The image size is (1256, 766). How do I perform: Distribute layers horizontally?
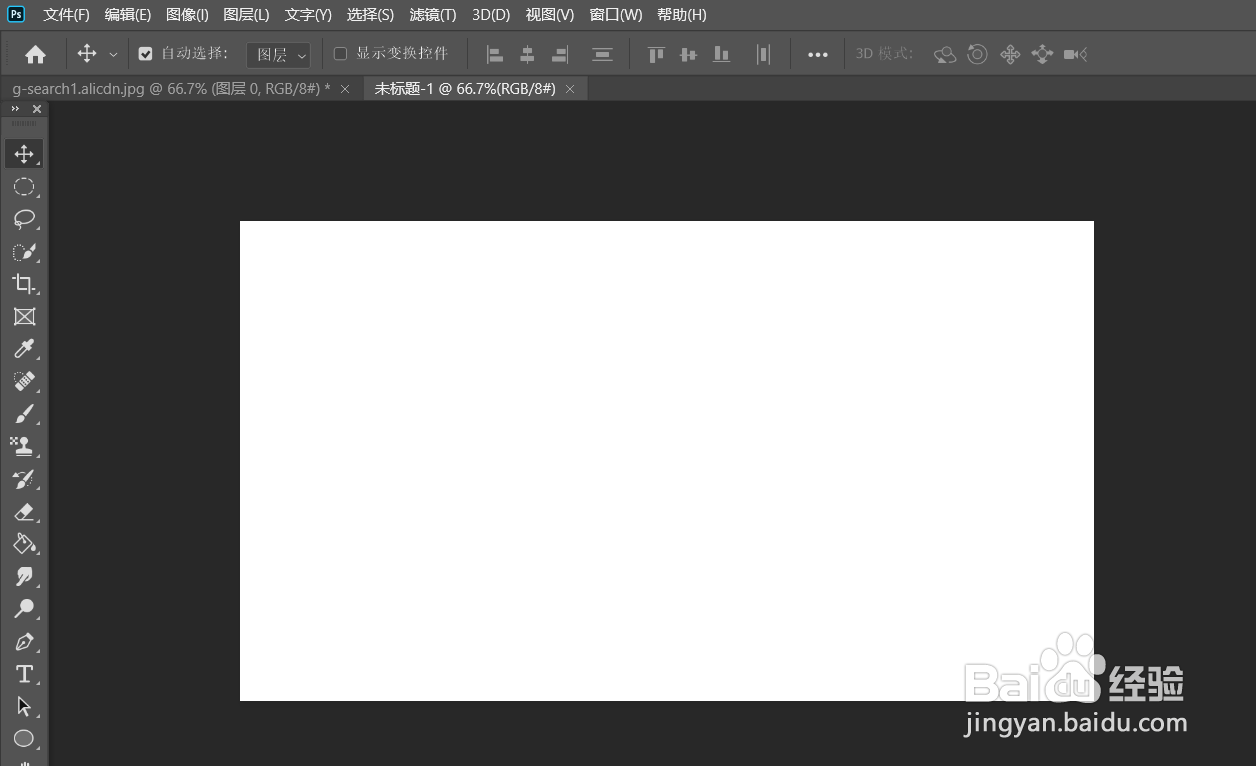[x=763, y=54]
